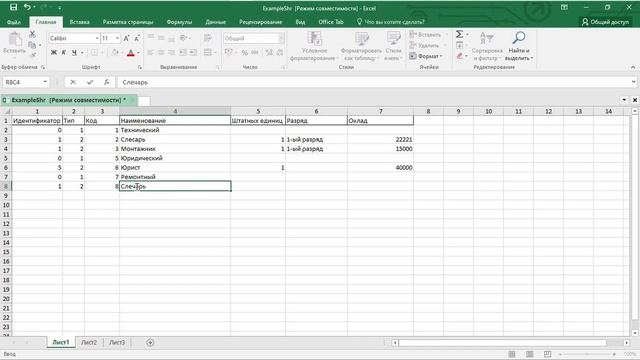Expand the formula bar with its chevron
This screenshot has height=360, width=640.
pos(633,82)
